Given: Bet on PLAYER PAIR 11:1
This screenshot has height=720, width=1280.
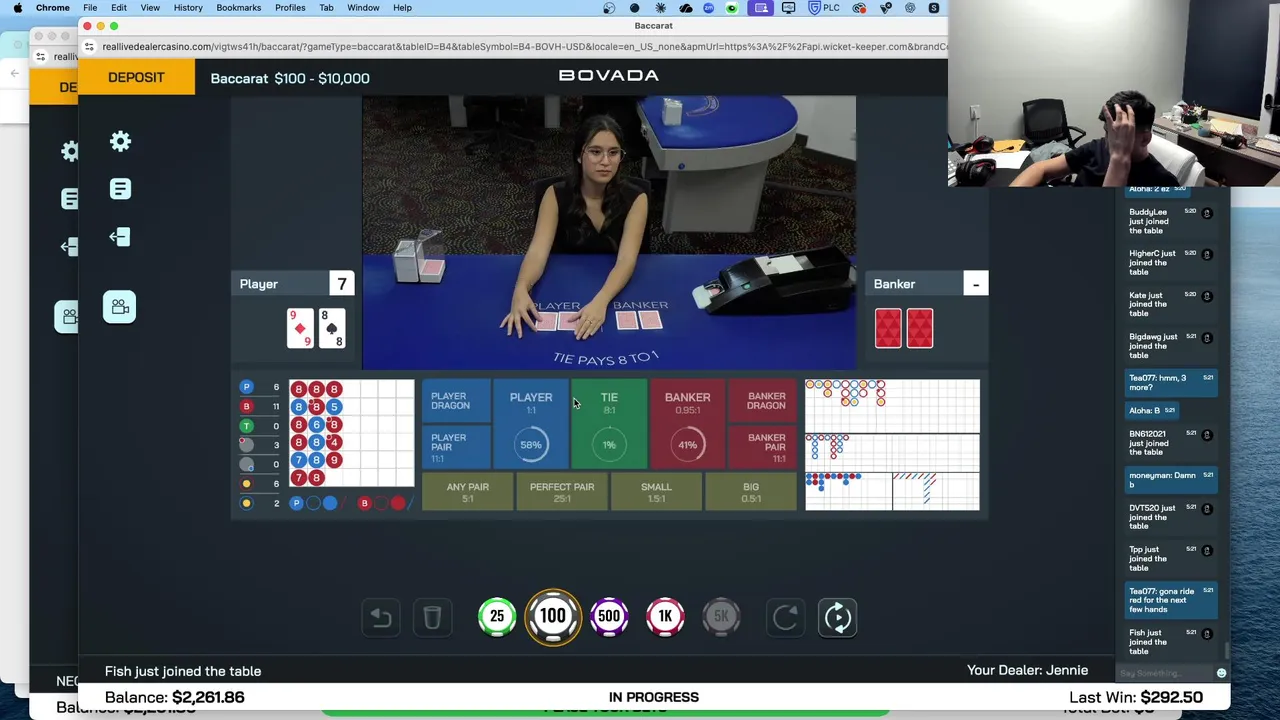Looking at the screenshot, I should coord(457,446).
